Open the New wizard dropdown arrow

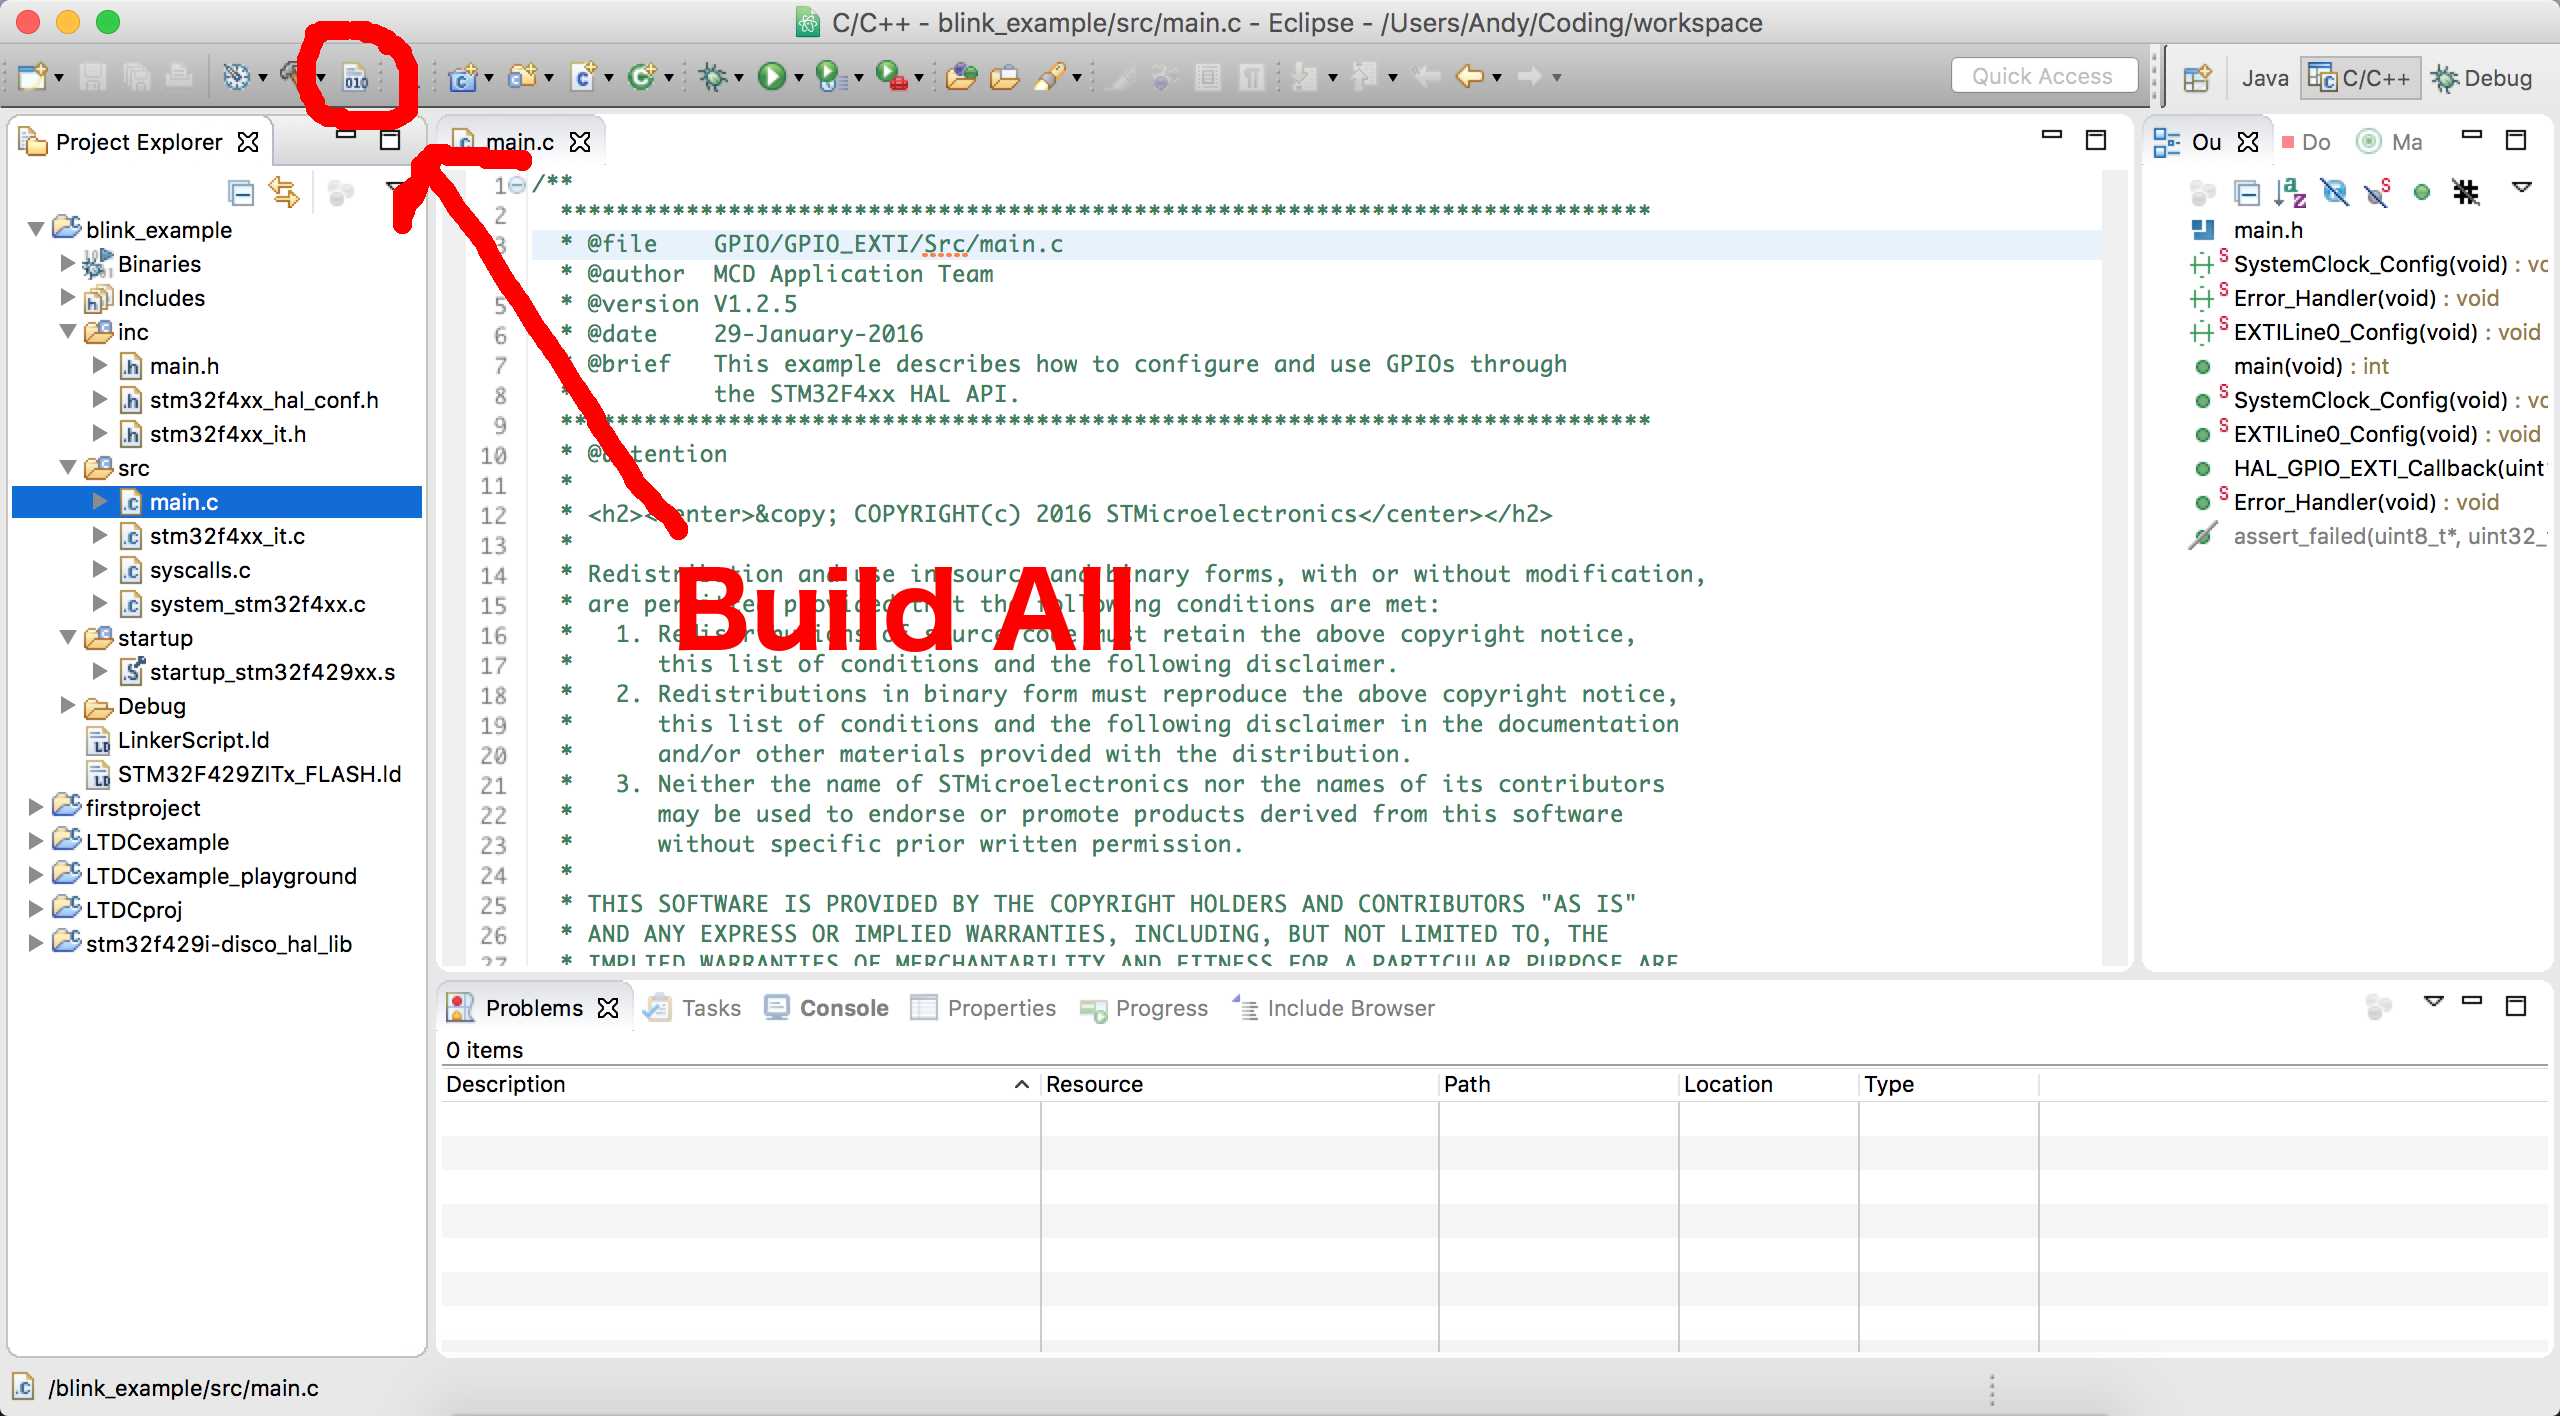click(x=59, y=78)
